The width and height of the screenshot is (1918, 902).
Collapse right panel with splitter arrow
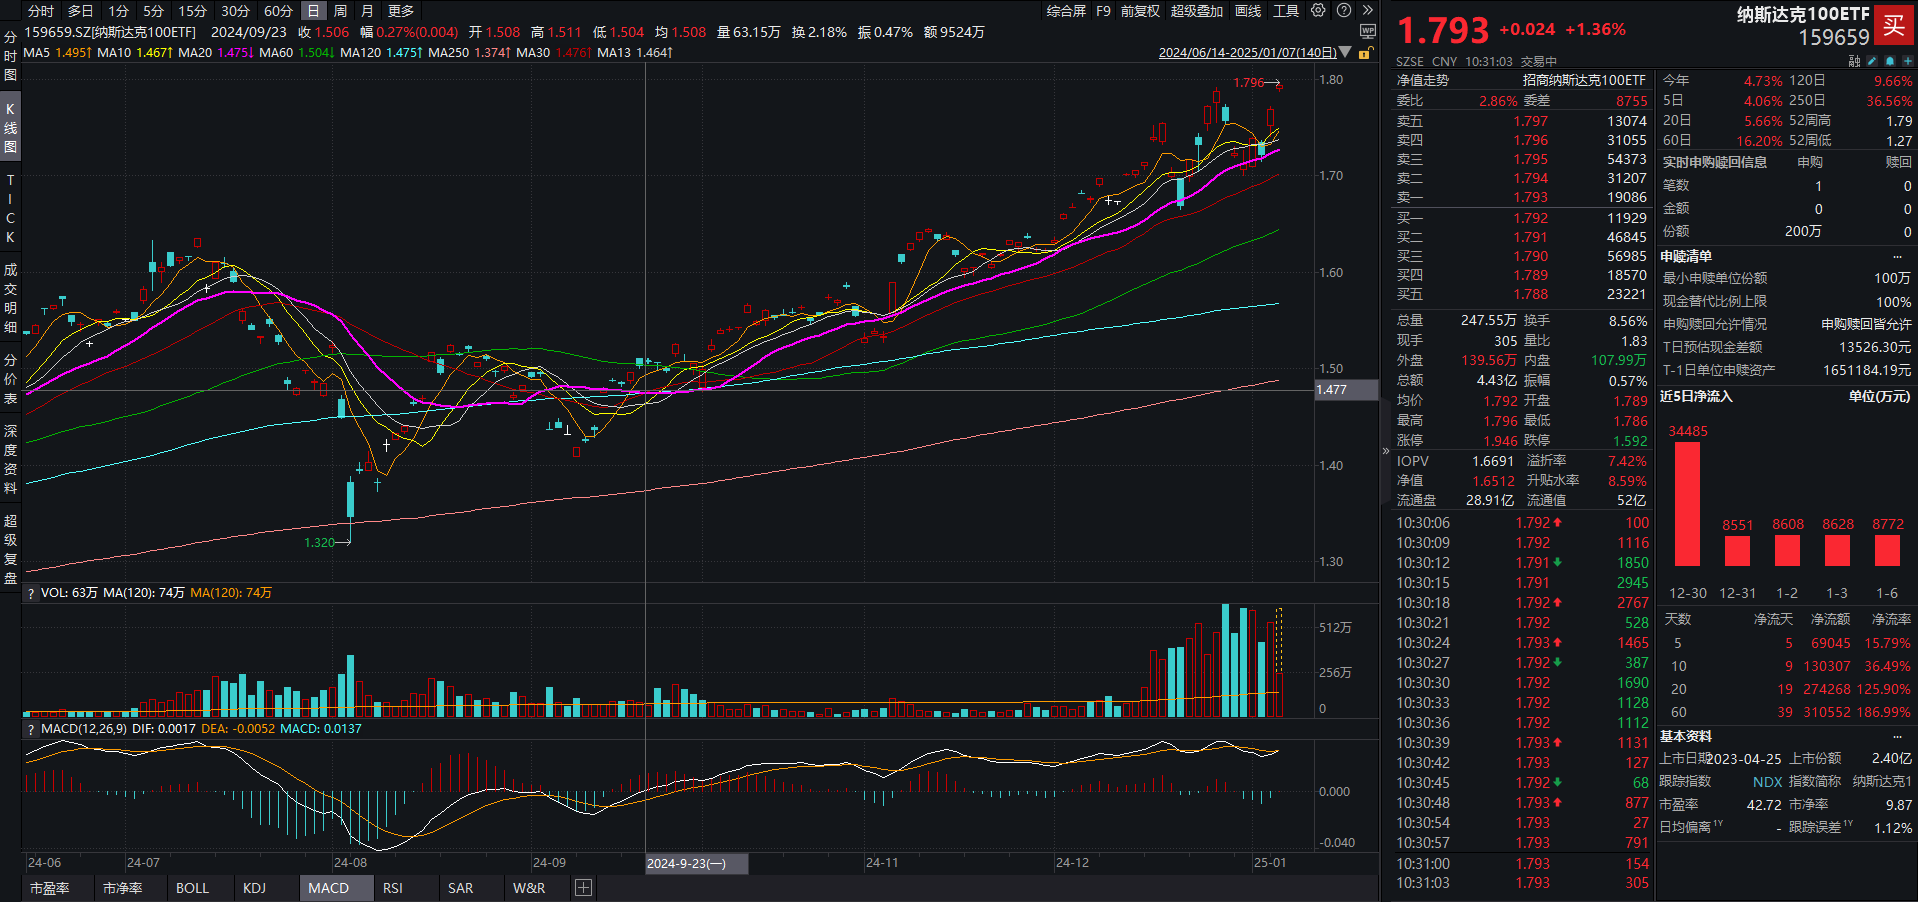[1386, 451]
